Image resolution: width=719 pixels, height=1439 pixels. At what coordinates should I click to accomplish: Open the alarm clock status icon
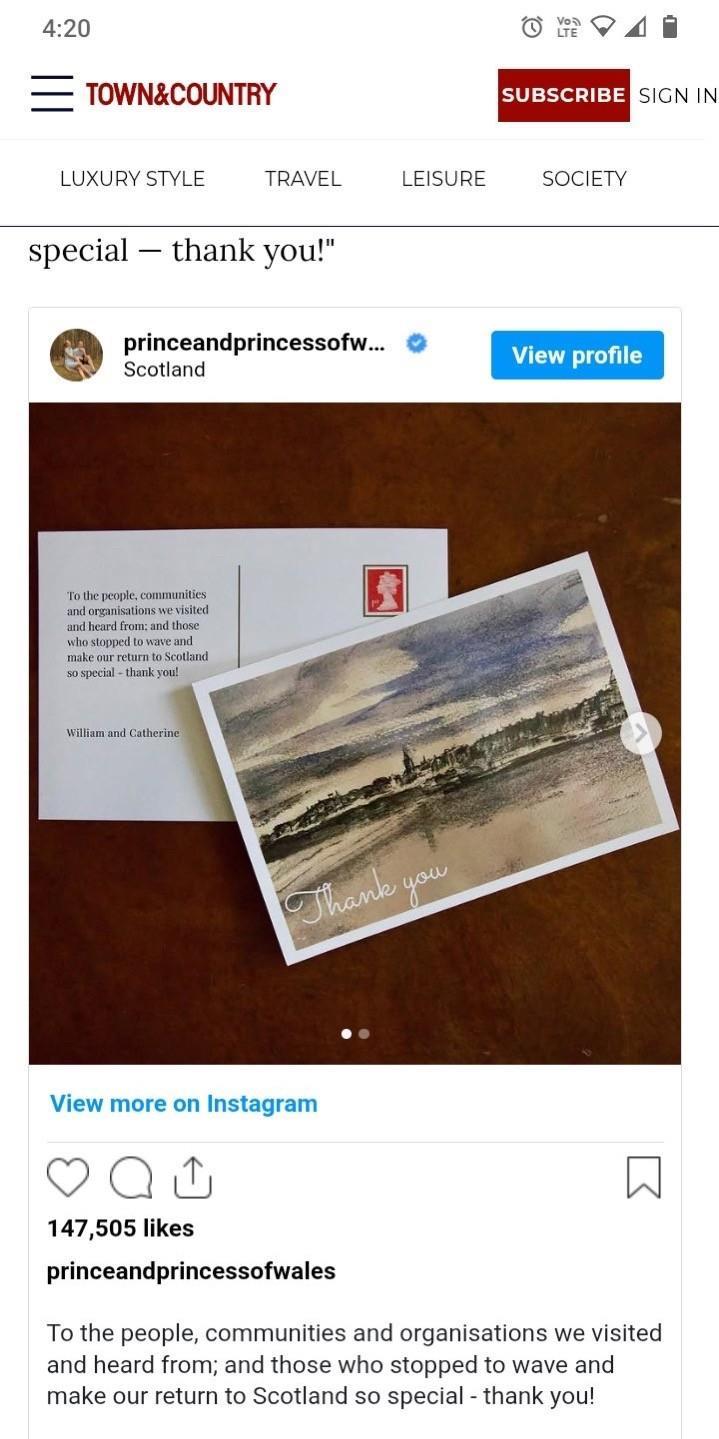coord(533,28)
